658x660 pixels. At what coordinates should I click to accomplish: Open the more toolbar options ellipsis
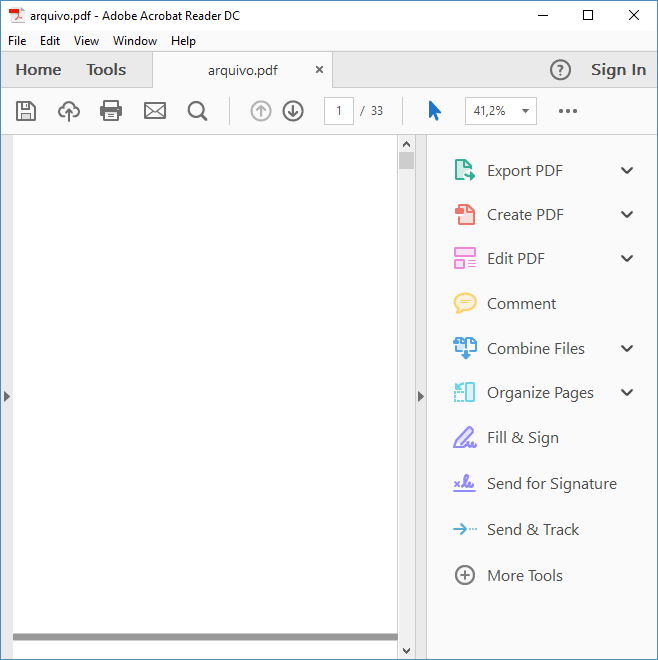coord(568,111)
